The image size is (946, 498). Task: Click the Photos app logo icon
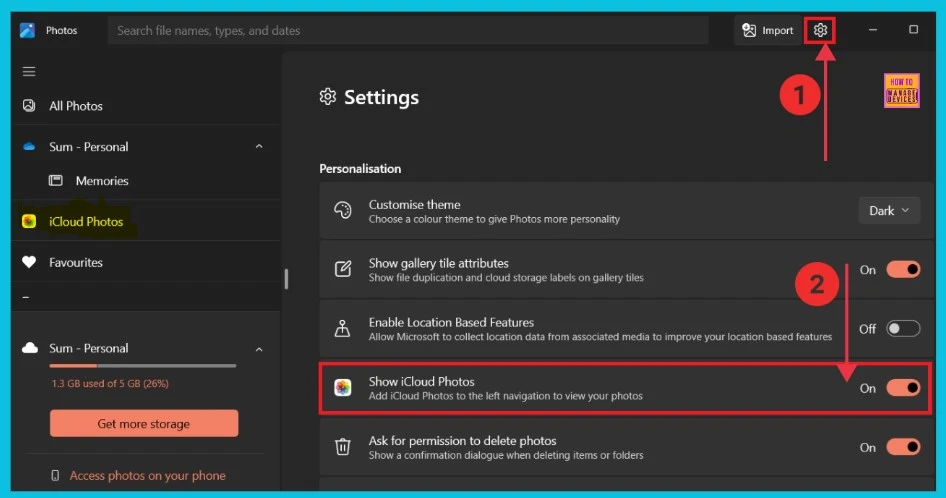(27, 30)
